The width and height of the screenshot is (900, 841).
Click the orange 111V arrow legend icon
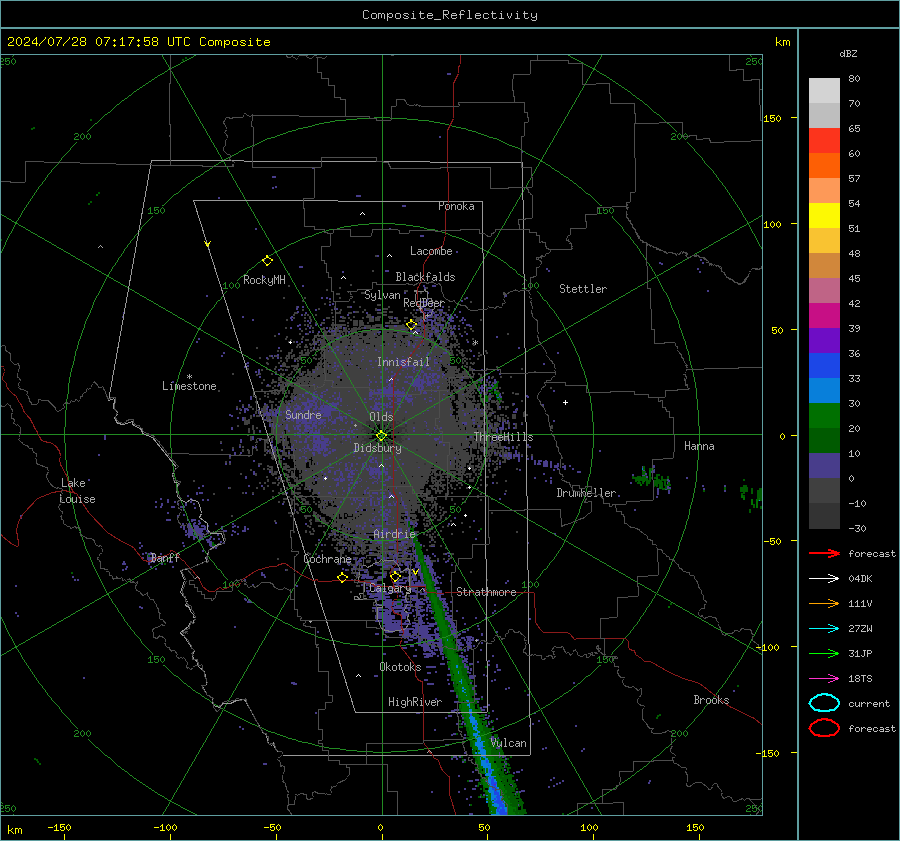(824, 603)
